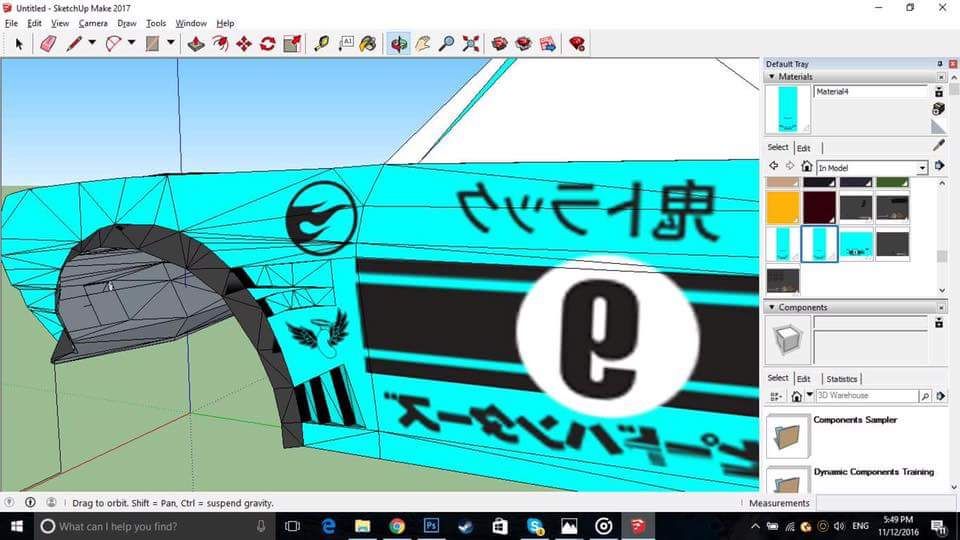Collapse the Components panel
This screenshot has width=960, height=540.
tap(771, 307)
